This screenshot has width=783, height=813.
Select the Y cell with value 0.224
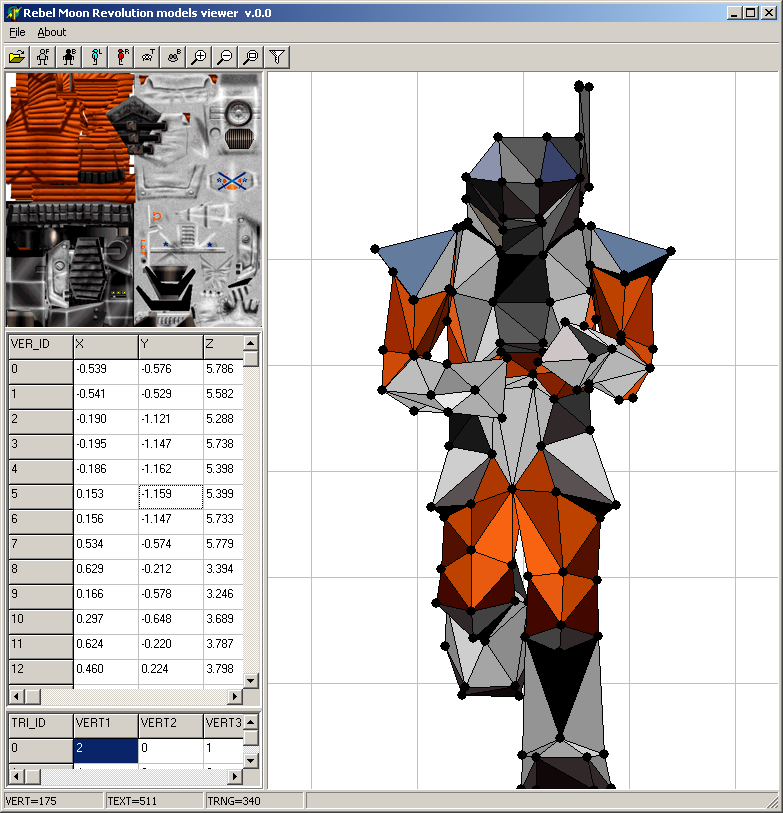[x=171, y=672]
